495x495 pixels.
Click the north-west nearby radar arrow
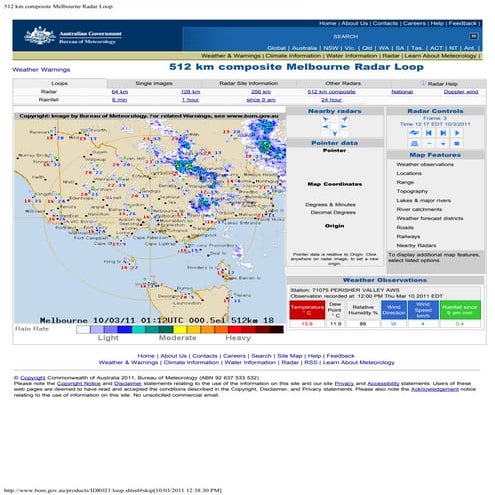coord(326,119)
